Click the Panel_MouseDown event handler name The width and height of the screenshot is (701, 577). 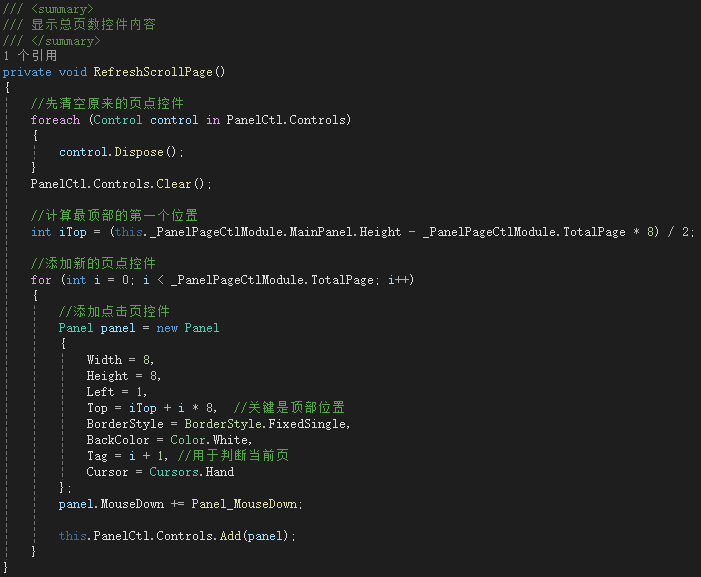coord(248,504)
